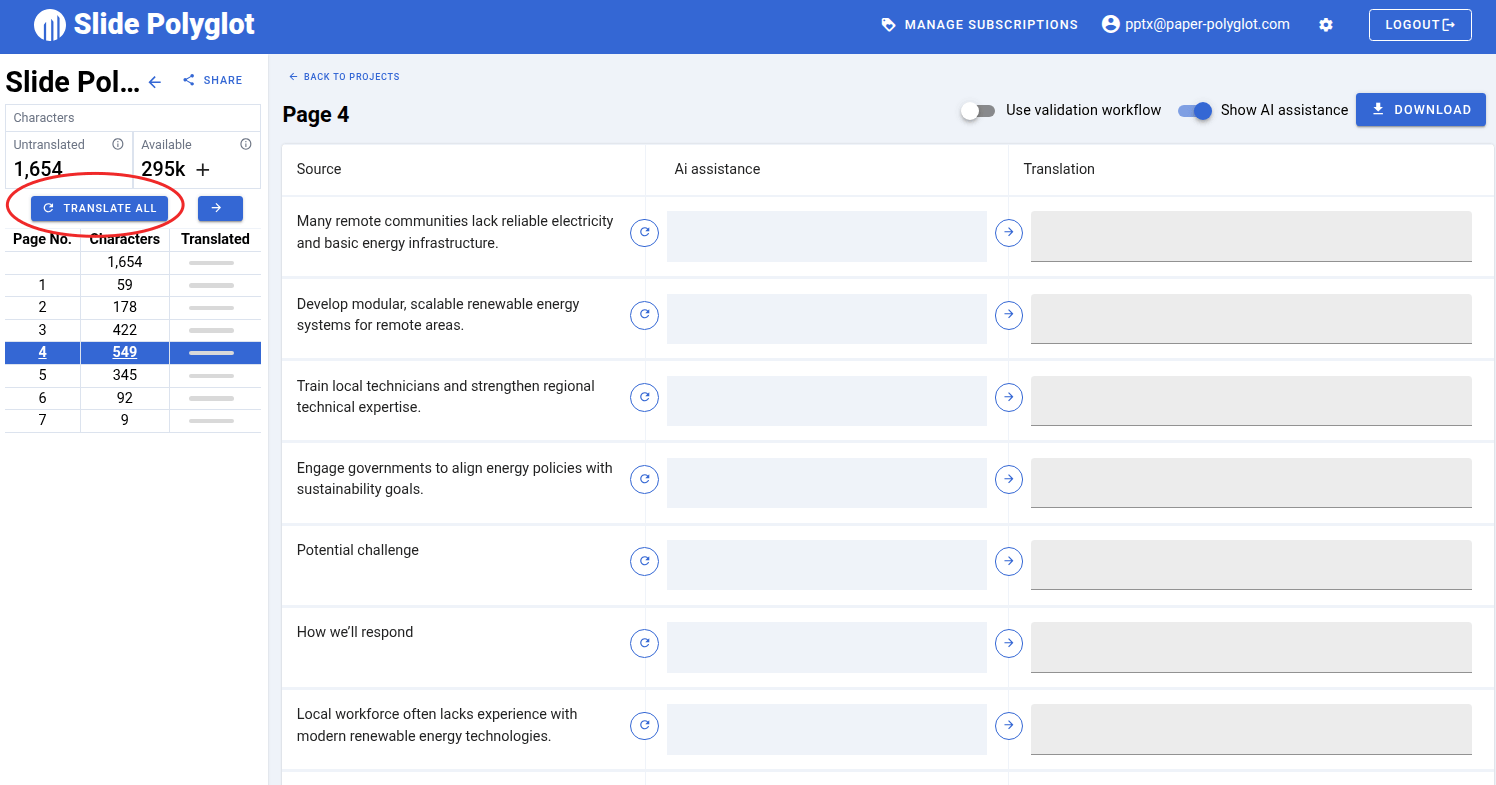Copy 'How we'll respond' suggestion to translation
1496x785 pixels.
click(x=1009, y=643)
